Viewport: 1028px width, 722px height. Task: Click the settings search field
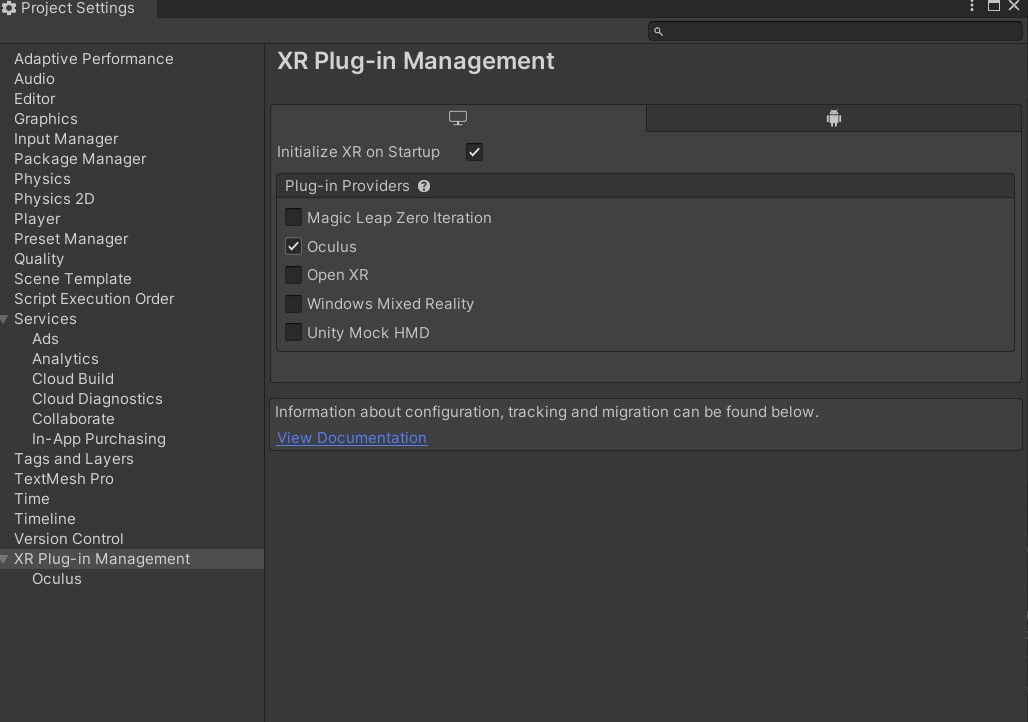coord(835,31)
